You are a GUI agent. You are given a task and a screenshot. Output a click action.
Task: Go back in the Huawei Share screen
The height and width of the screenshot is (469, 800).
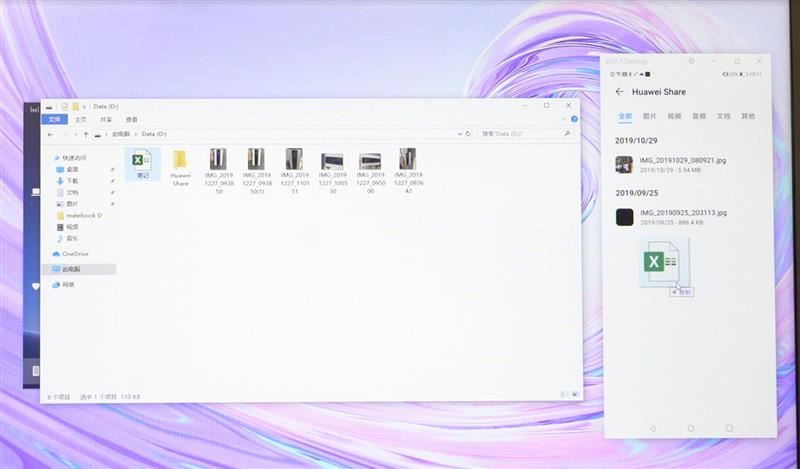point(619,92)
